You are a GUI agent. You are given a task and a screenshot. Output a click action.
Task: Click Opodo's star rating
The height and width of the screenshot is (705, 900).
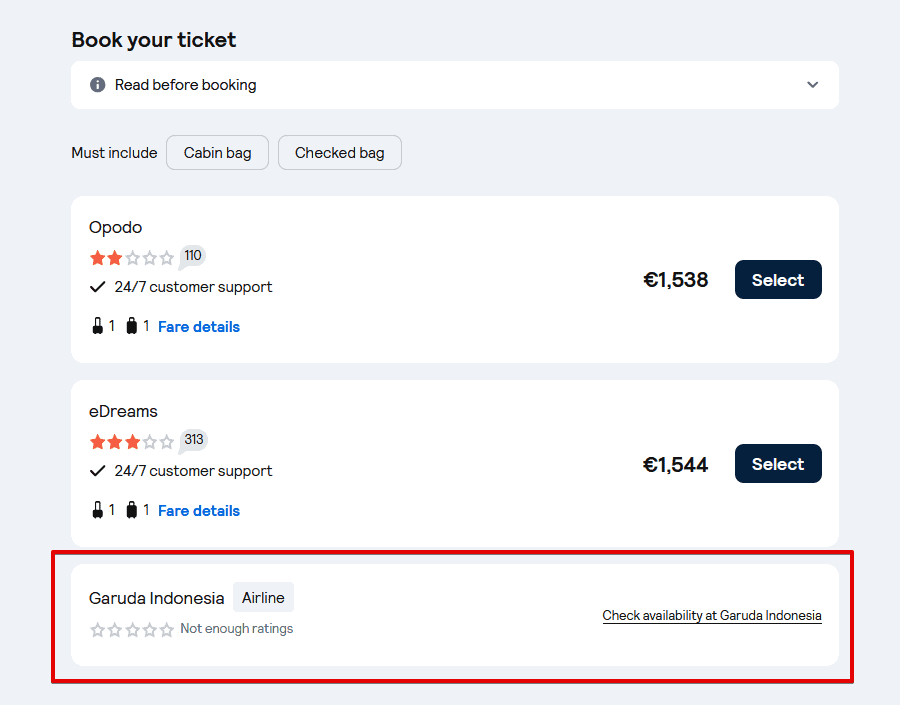coord(132,258)
